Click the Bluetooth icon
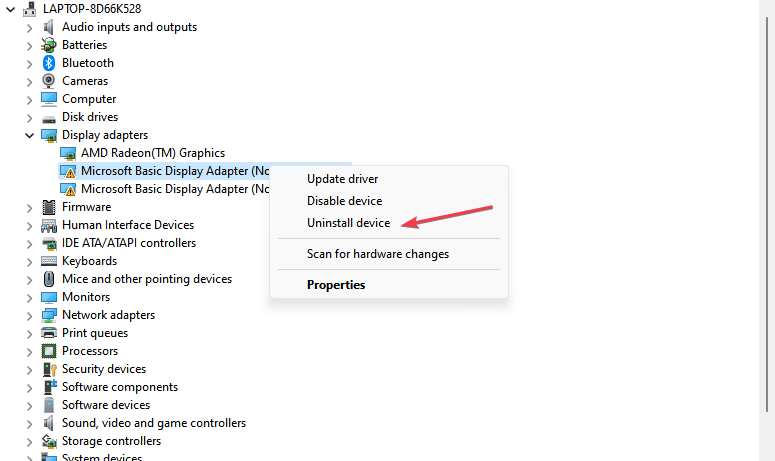The height and width of the screenshot is (461, 775). coord(48,63)
